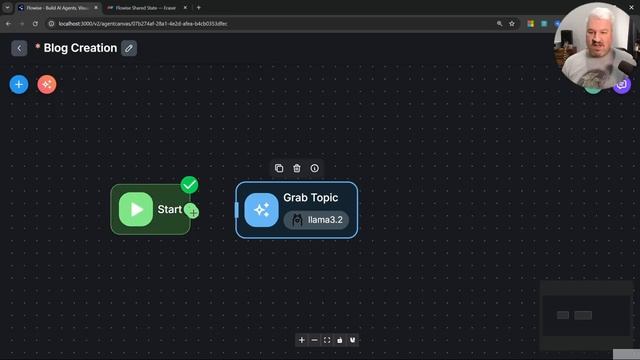Zoom in on the canvas
The image size is (640, 360).
tap(302, 340)
